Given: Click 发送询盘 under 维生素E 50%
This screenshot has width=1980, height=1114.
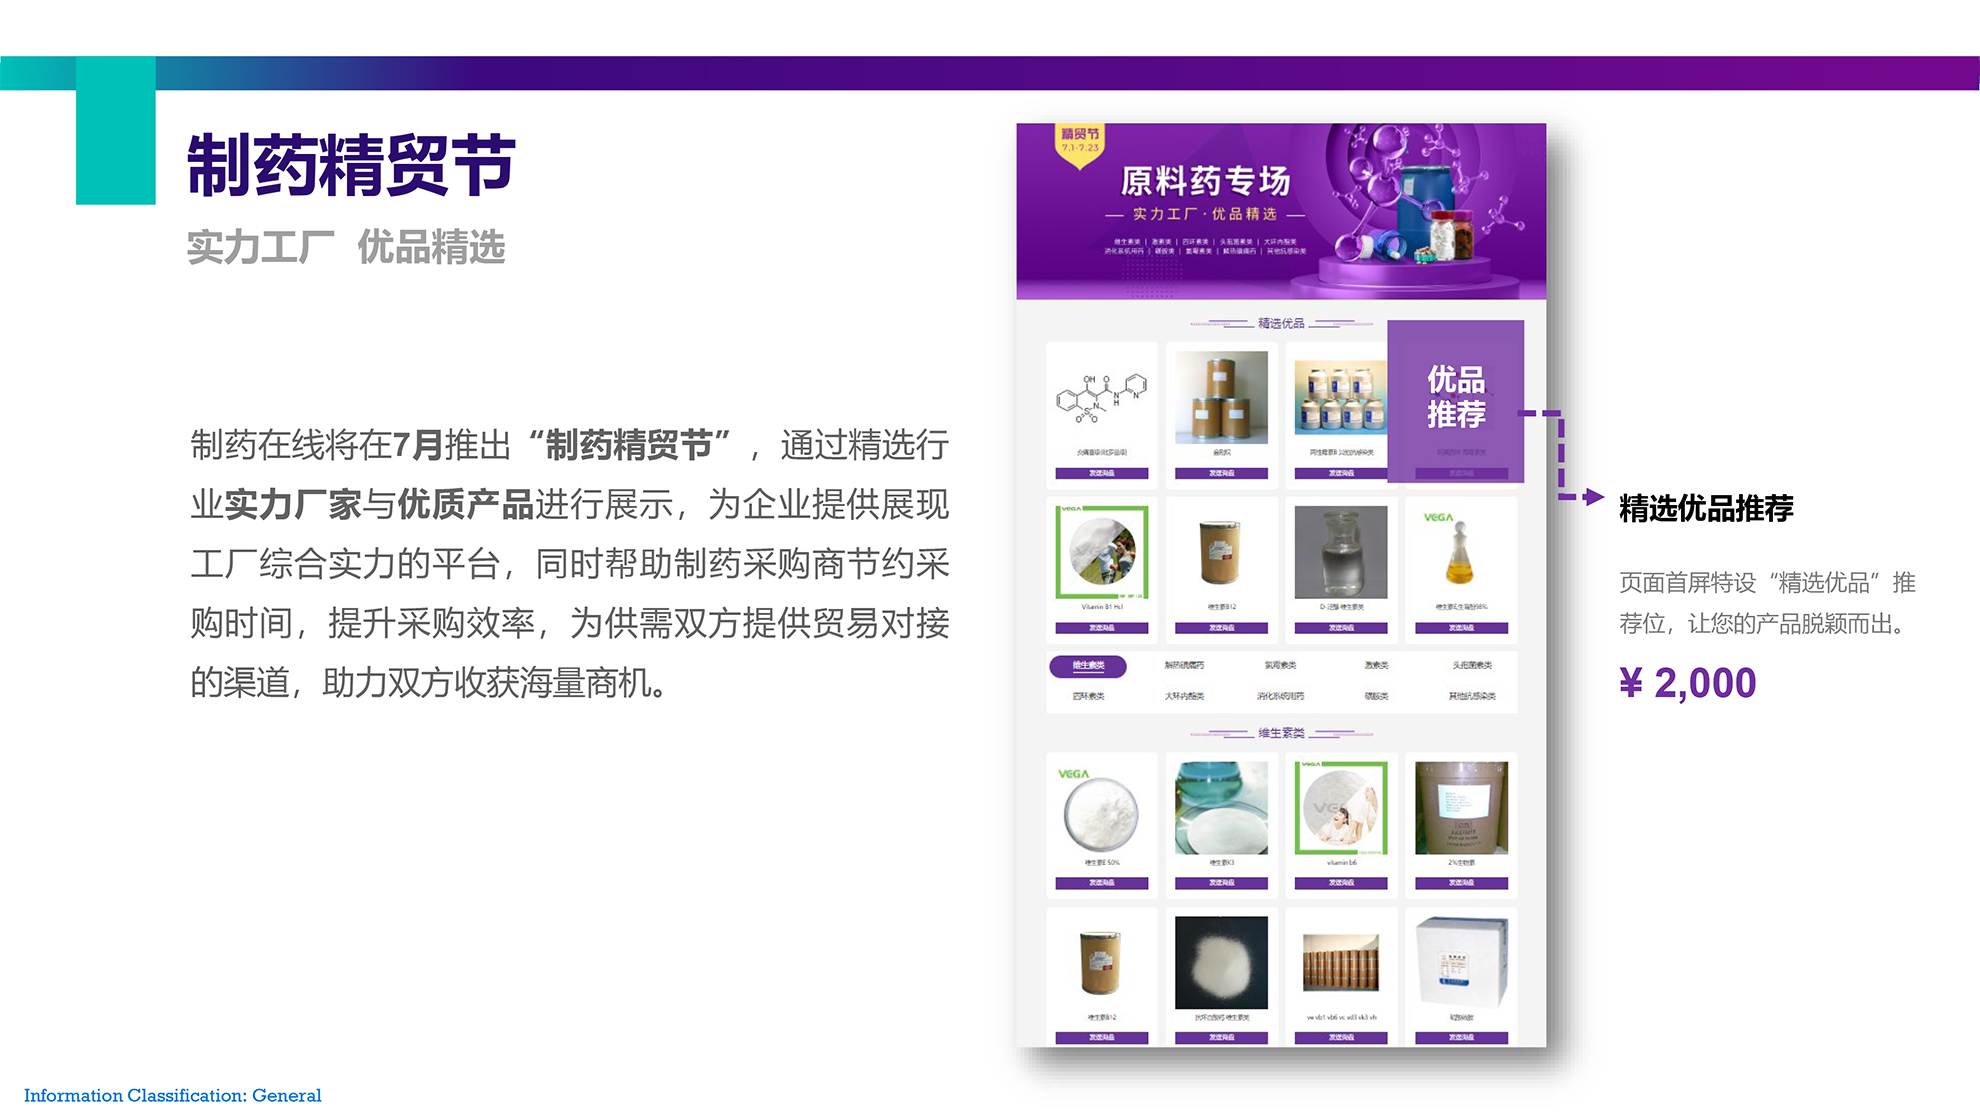Looking at the screenshot, I should click(x=1102, y=883).
